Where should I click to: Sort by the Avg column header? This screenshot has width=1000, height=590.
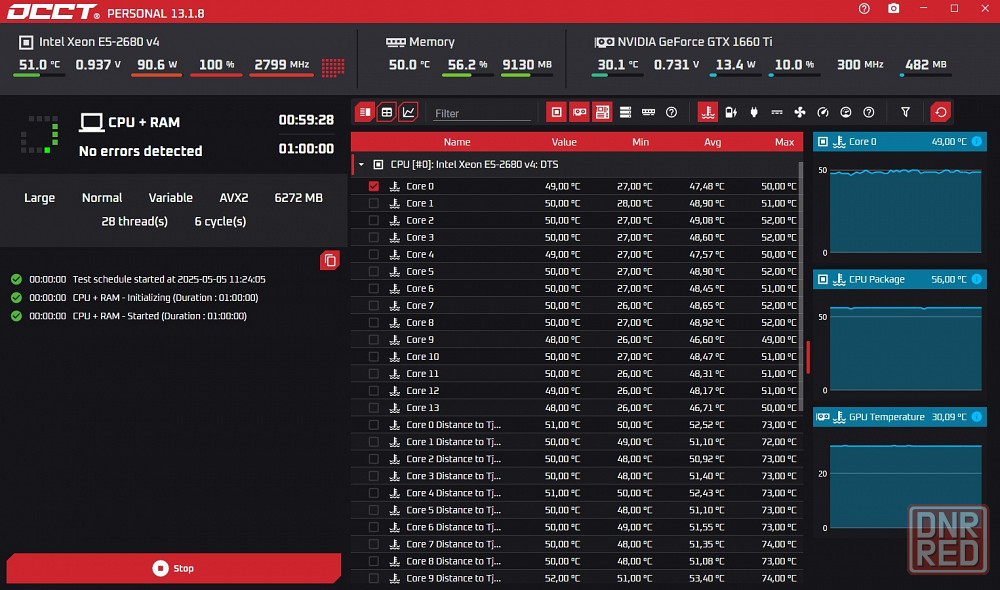(x=712, y=142)
